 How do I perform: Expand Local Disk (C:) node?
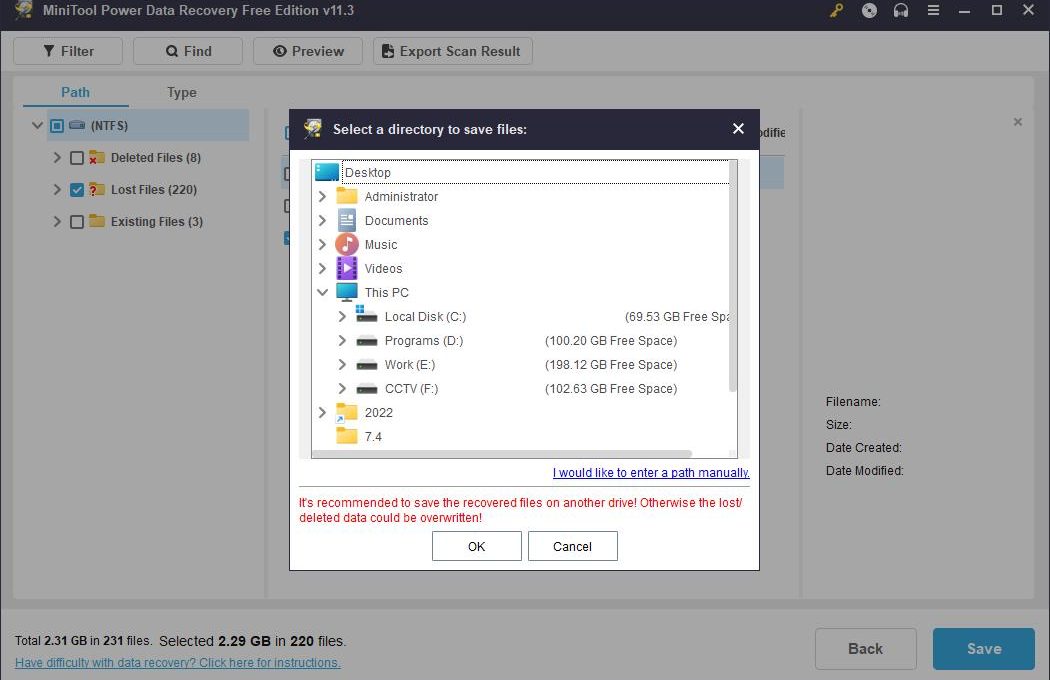tap(342, 316)
